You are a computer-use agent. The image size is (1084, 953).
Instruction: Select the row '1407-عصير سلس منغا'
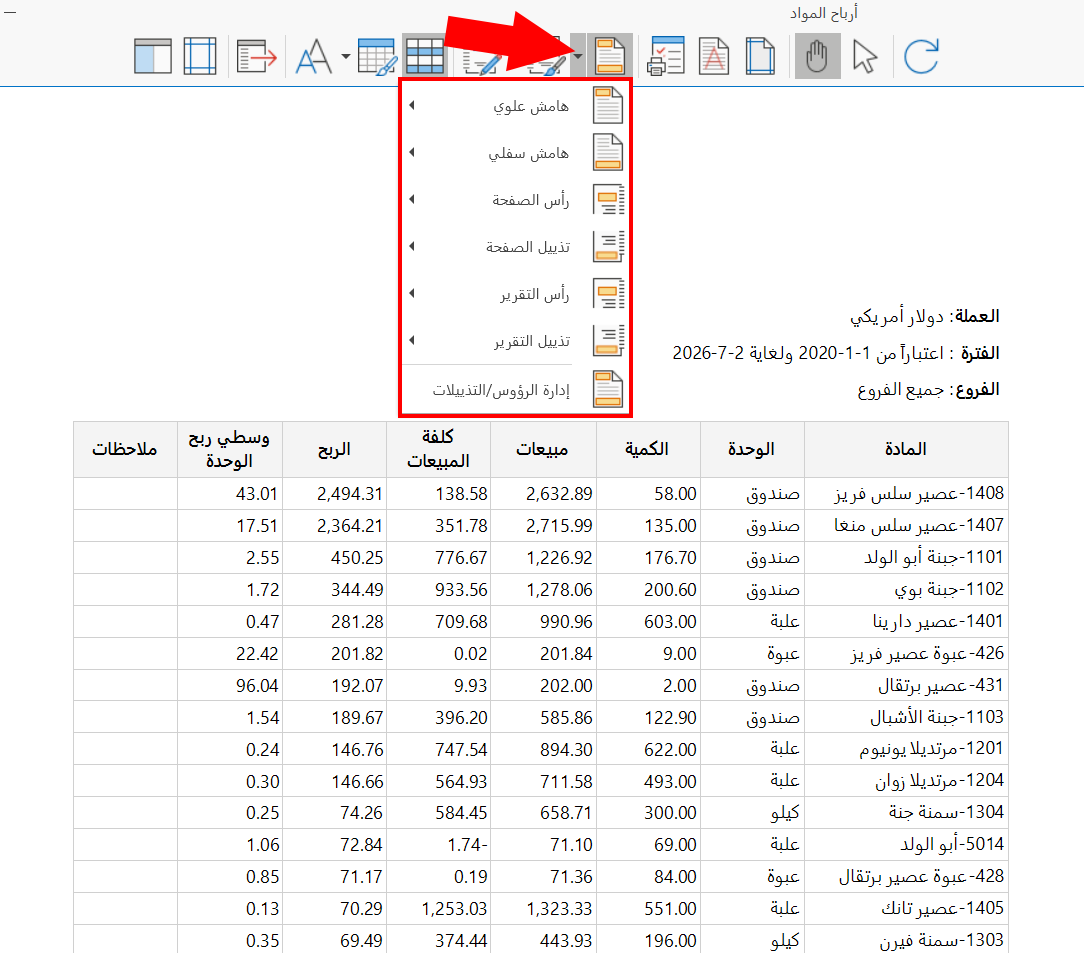pyautogui.click(x=541, y=525)
